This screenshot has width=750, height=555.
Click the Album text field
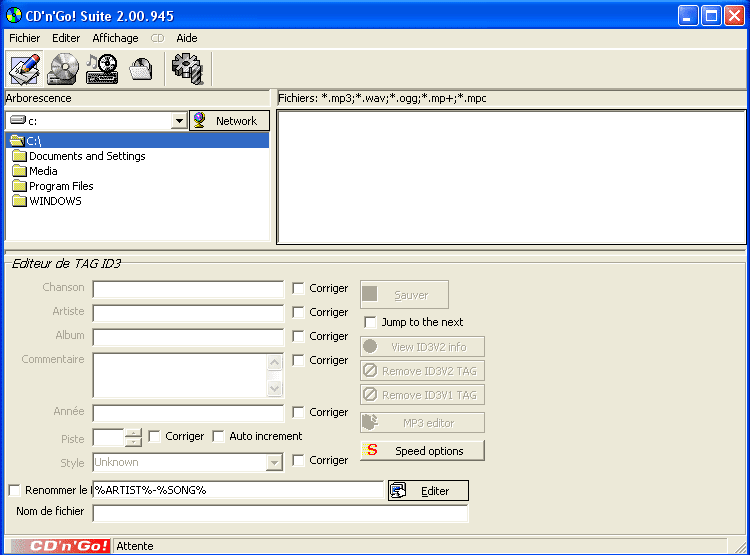tap(188, 337)
